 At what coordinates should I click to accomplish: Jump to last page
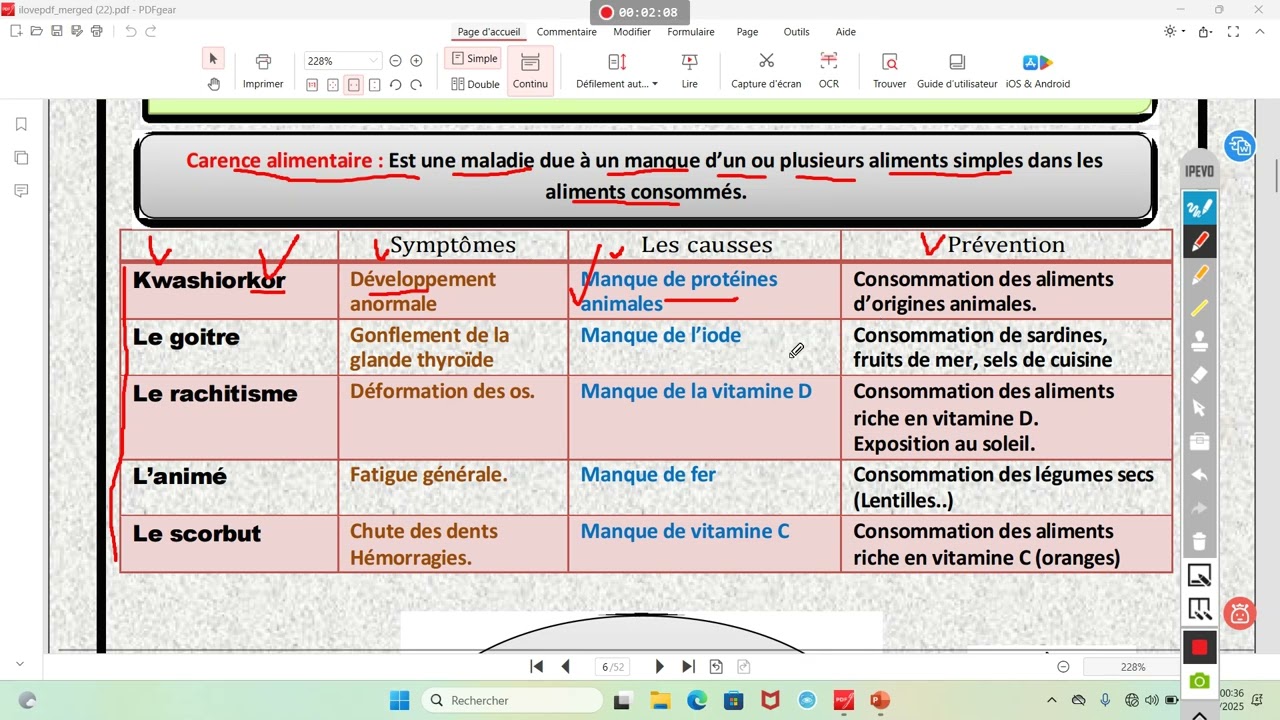[x=688, y=667]
